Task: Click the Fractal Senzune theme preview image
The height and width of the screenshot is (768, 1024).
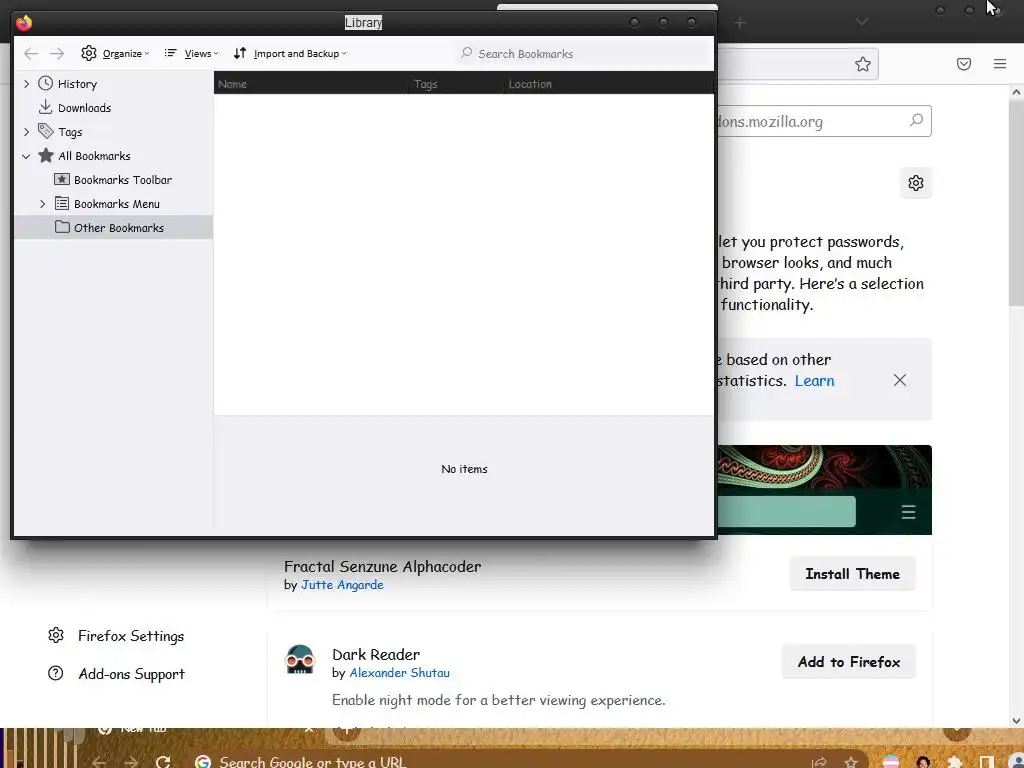Action: (824, 490)
